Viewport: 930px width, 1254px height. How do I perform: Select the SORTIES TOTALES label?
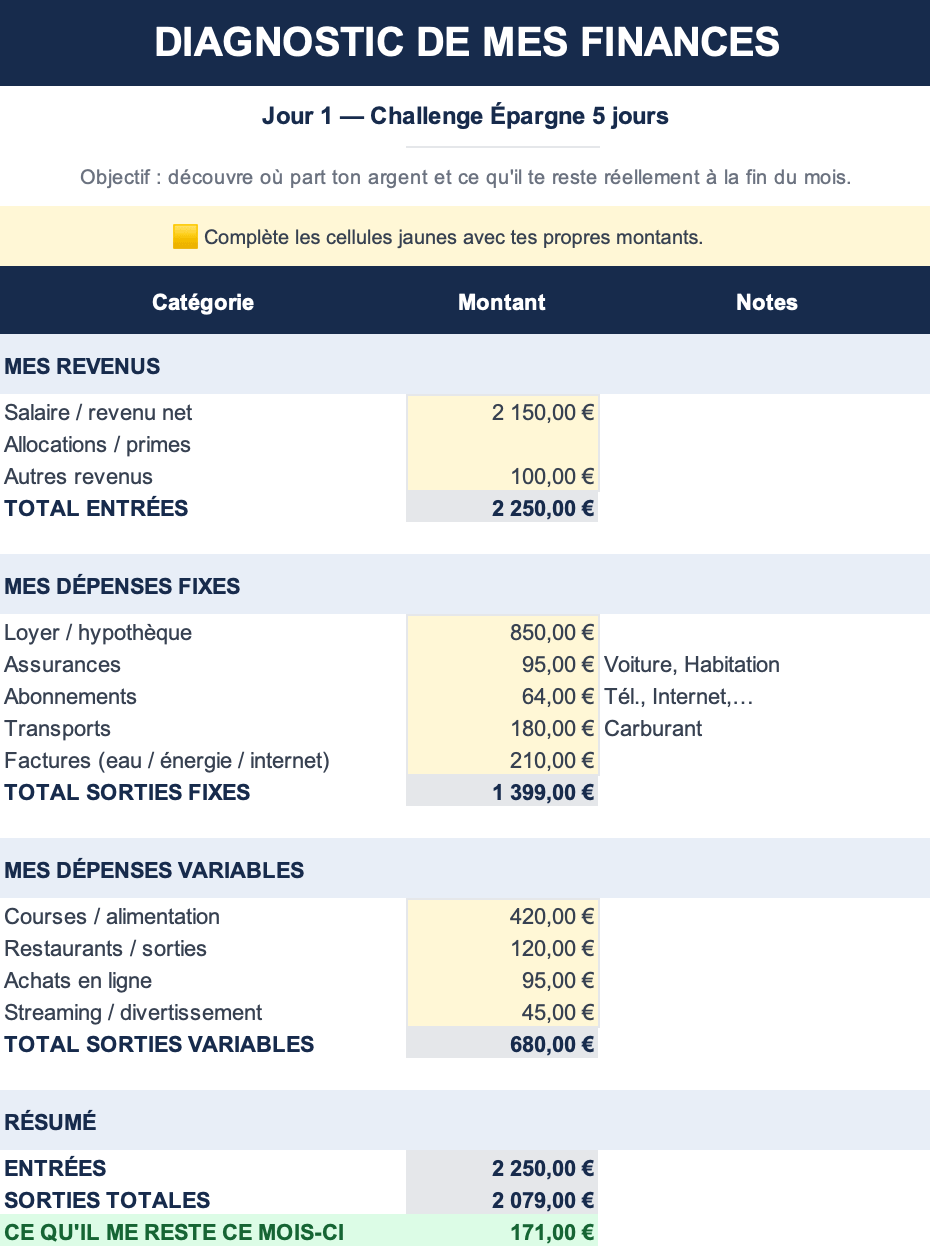click(107, 1200)
